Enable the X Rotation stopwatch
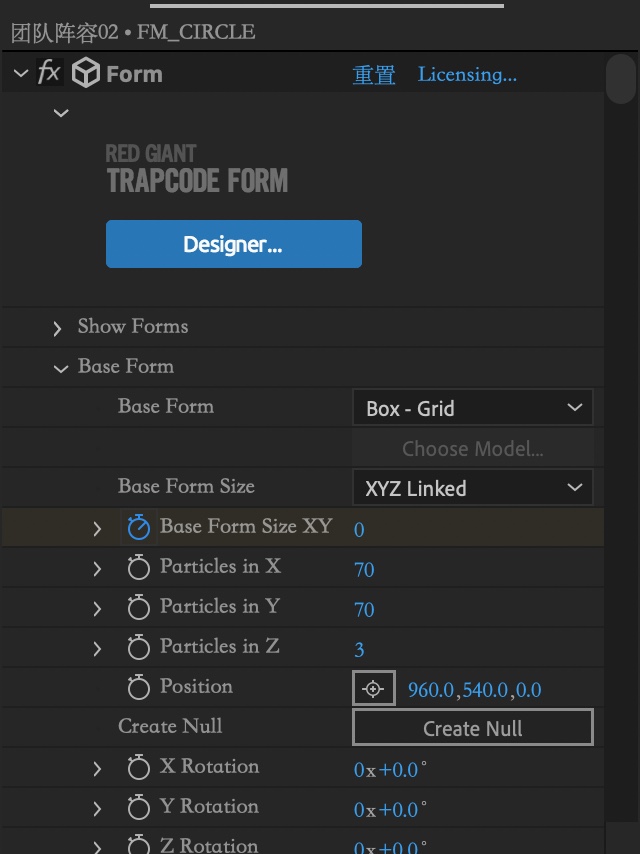 point(139,768)
